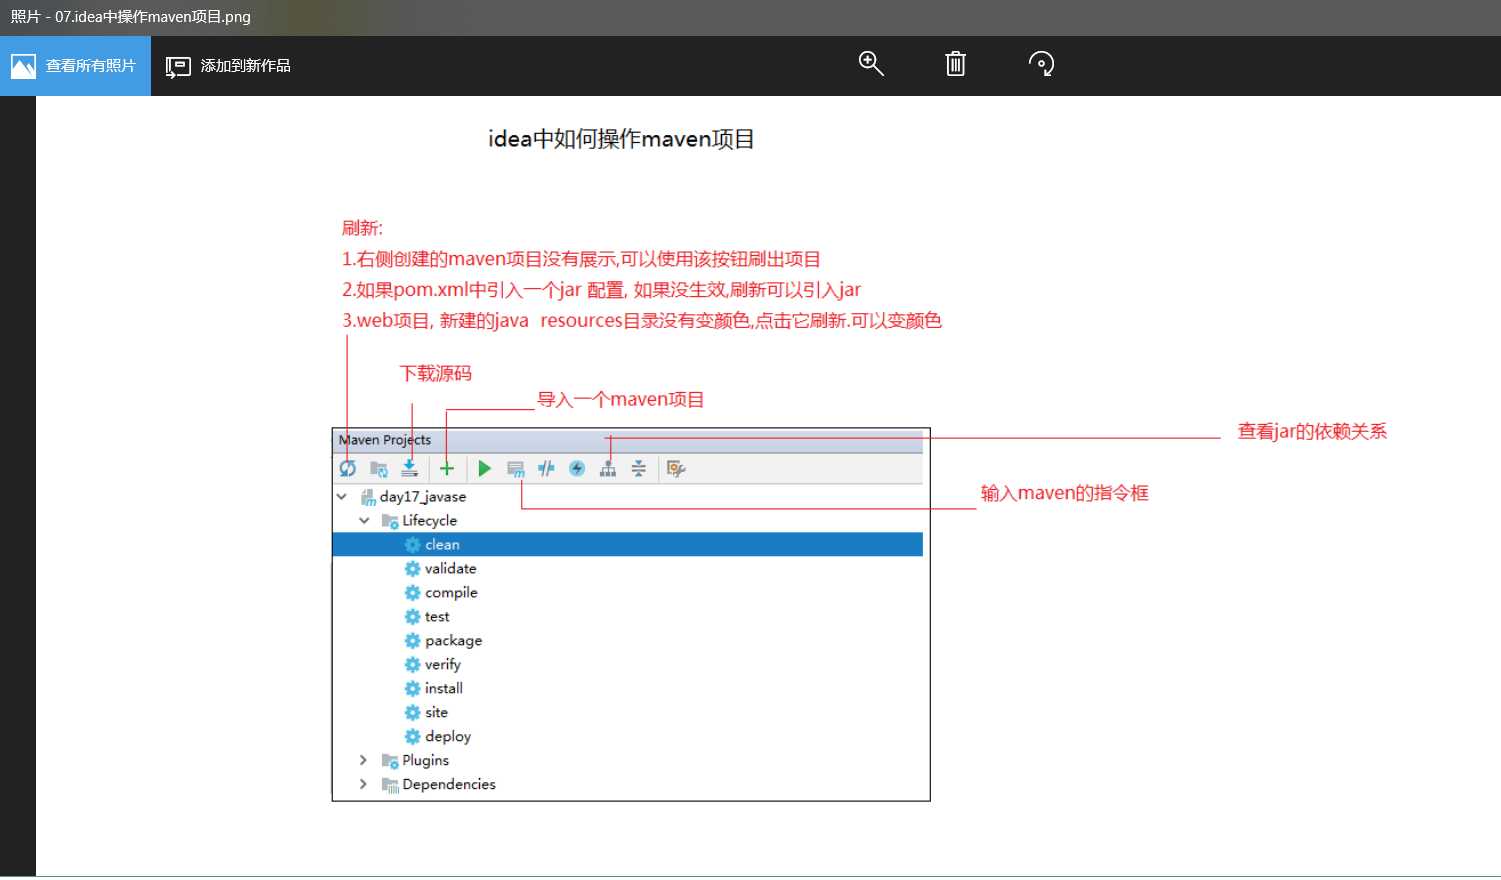This screenshot has width=1501, height=880.
Task: Select the verify lifecycle goal
Action: [442, 664]
